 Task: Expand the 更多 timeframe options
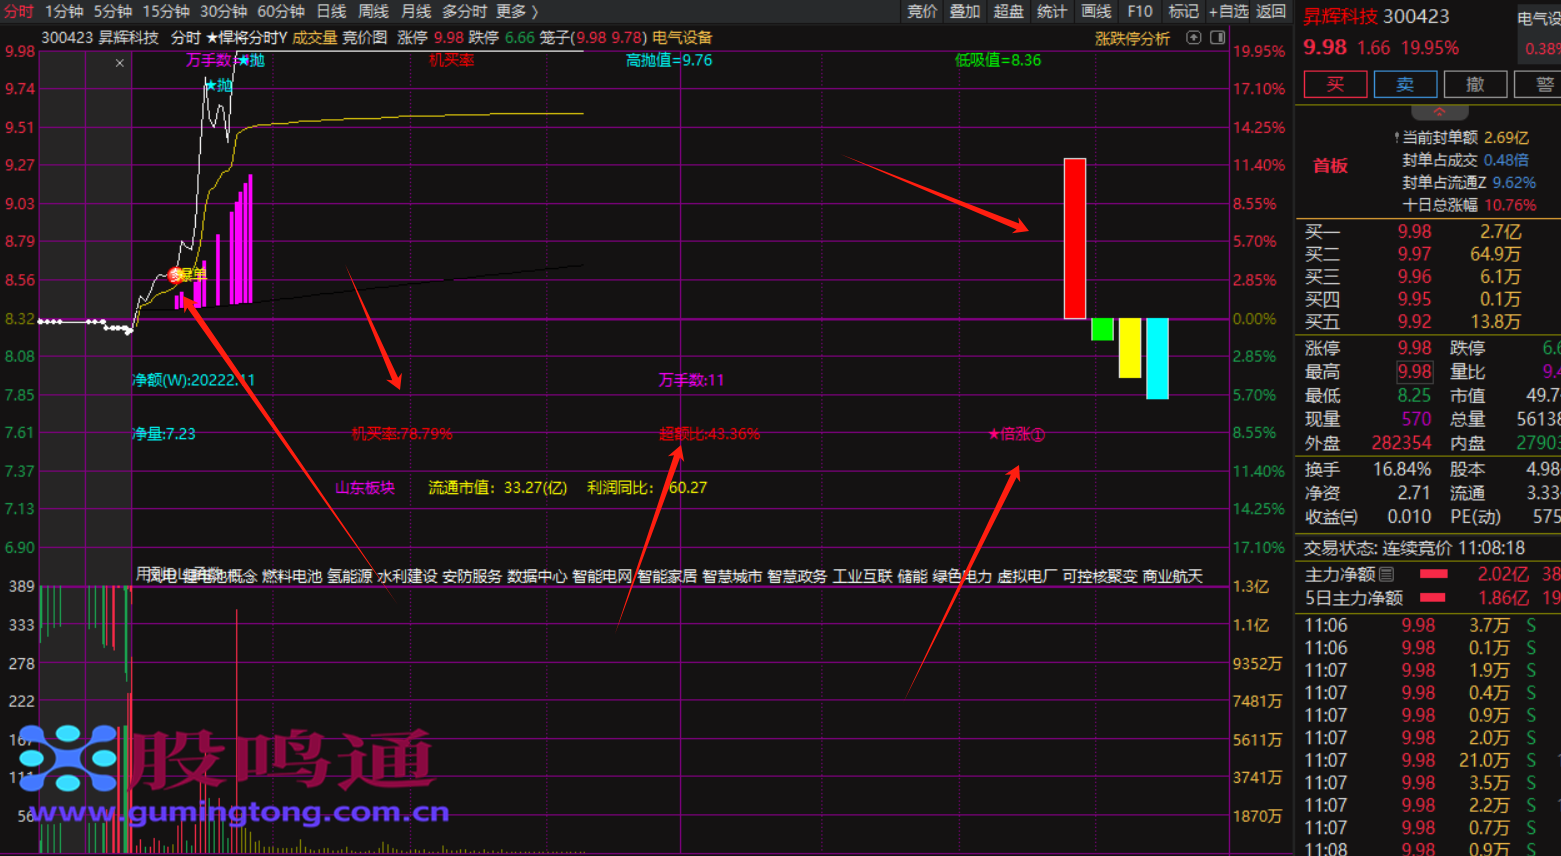coord(517,11)
